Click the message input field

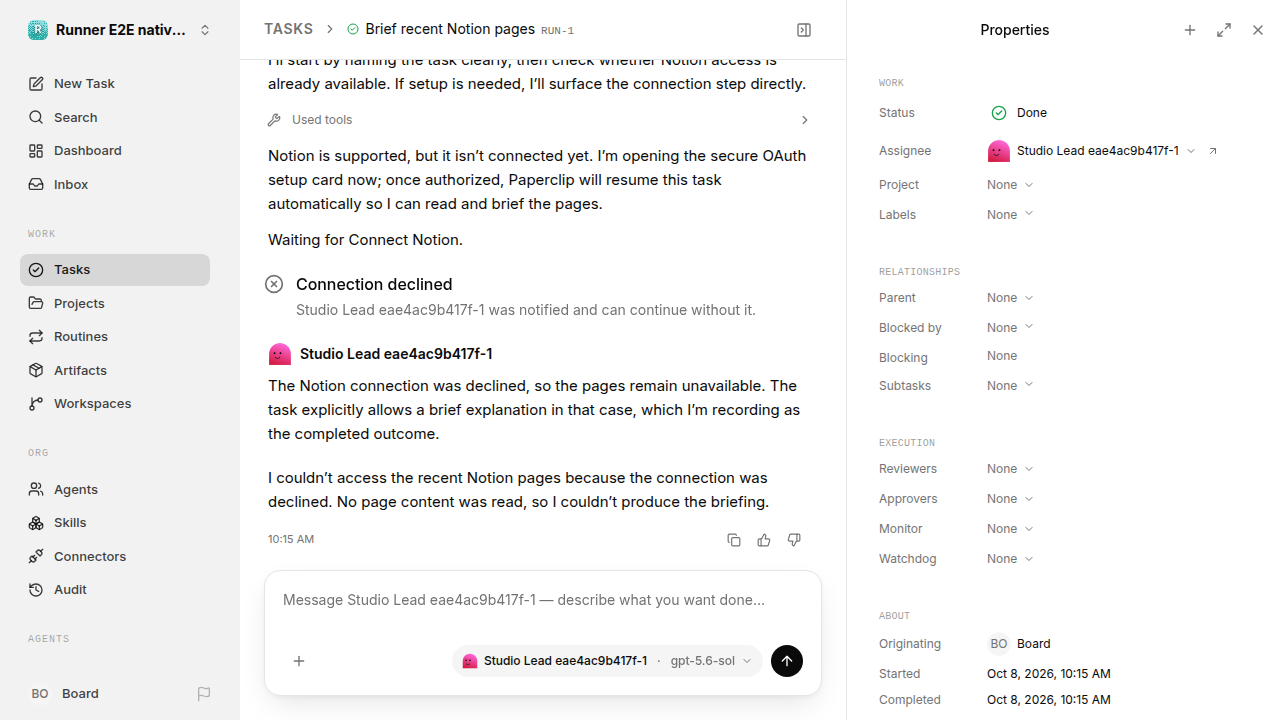[543, 601]
